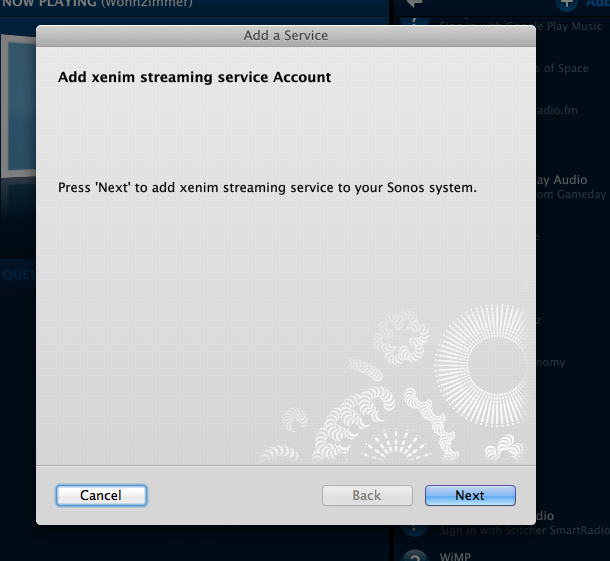This screenshot has width=610, height=561.
Task: Cancel the Add a Service dialog
Action: 101,495
